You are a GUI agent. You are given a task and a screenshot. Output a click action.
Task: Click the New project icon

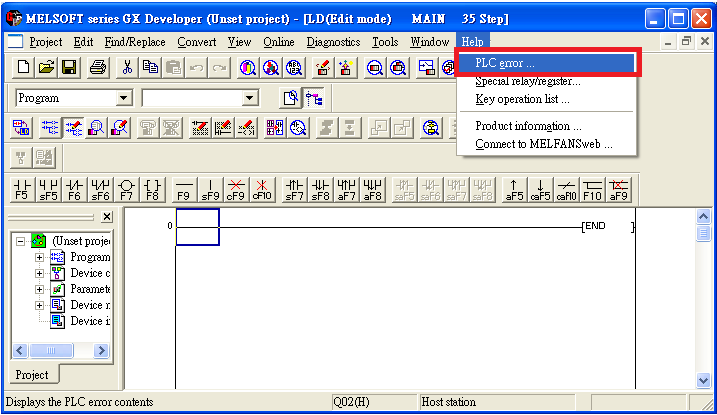coord(23,68)
